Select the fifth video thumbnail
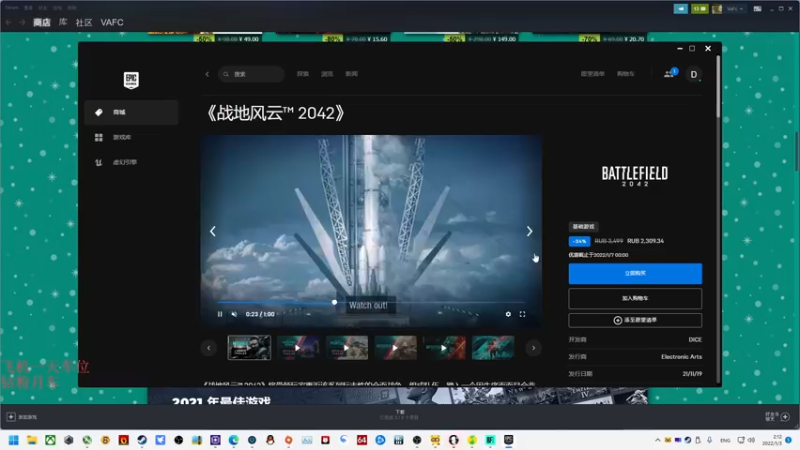The width and height of the screenshot is (800, 450). pos(444,347)
